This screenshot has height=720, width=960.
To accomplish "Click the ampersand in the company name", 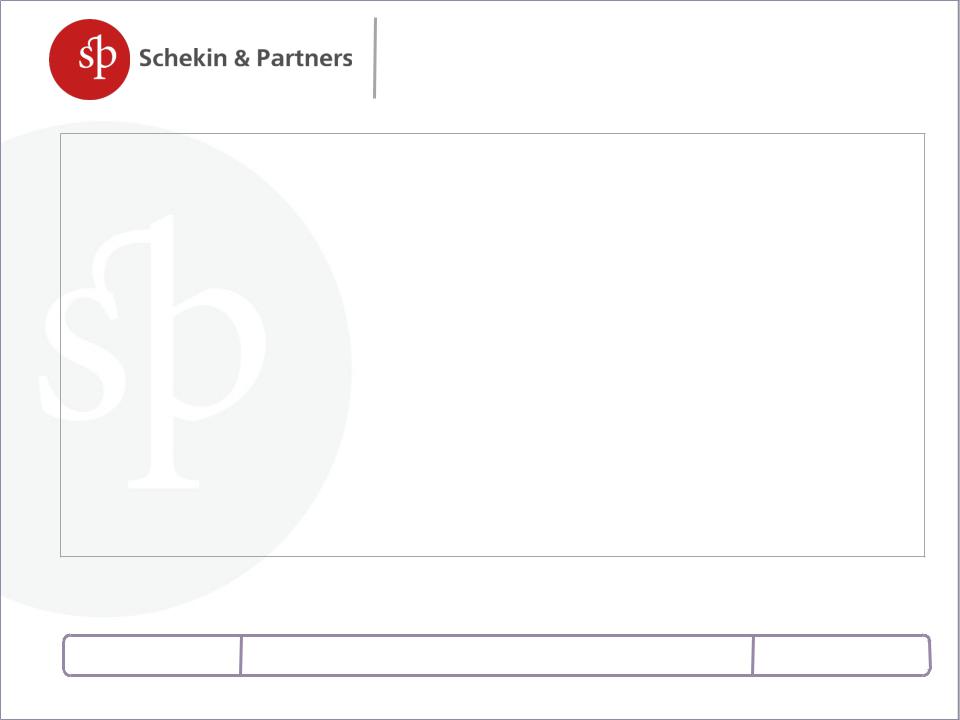I will (242, 58).
